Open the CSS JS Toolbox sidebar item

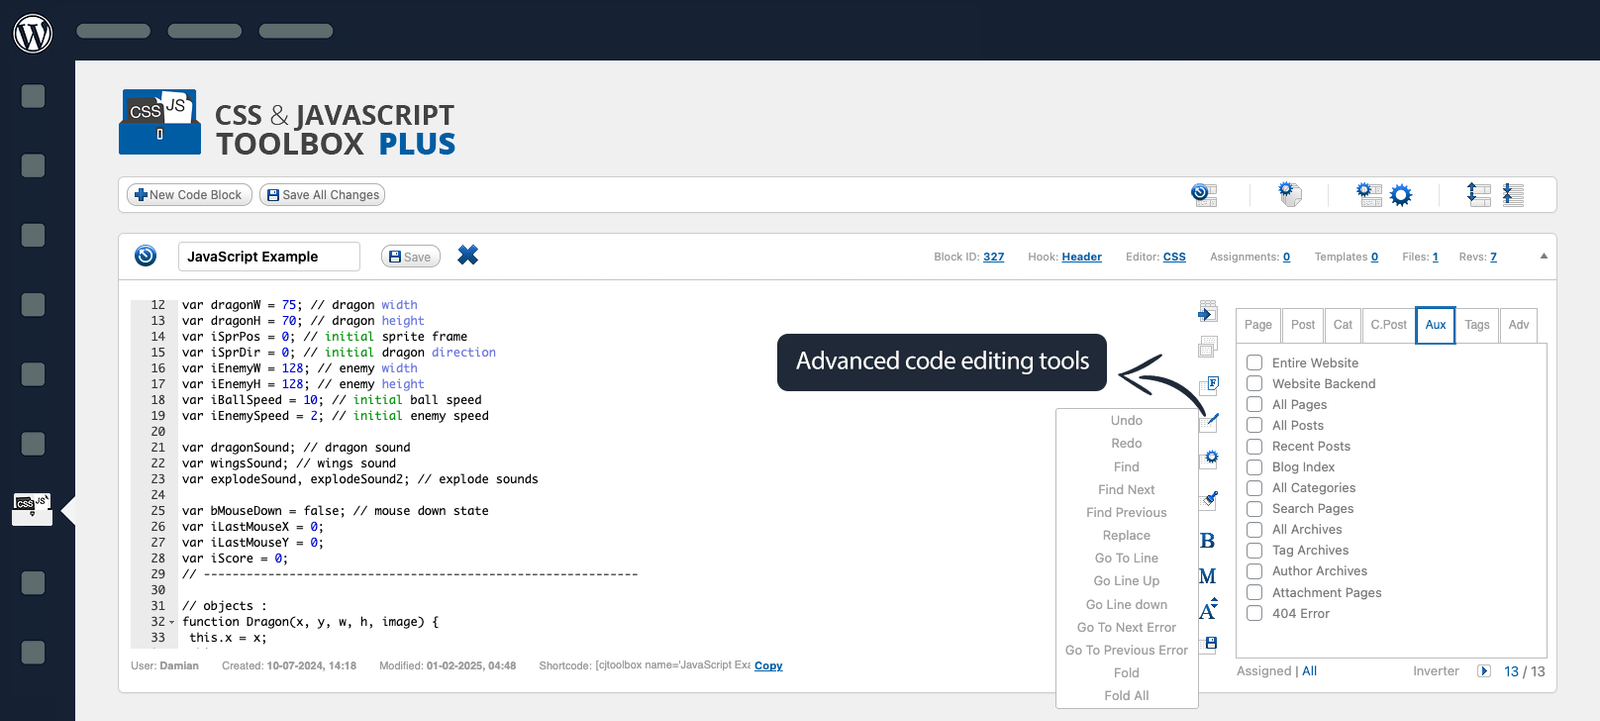(x=32, y=508)
